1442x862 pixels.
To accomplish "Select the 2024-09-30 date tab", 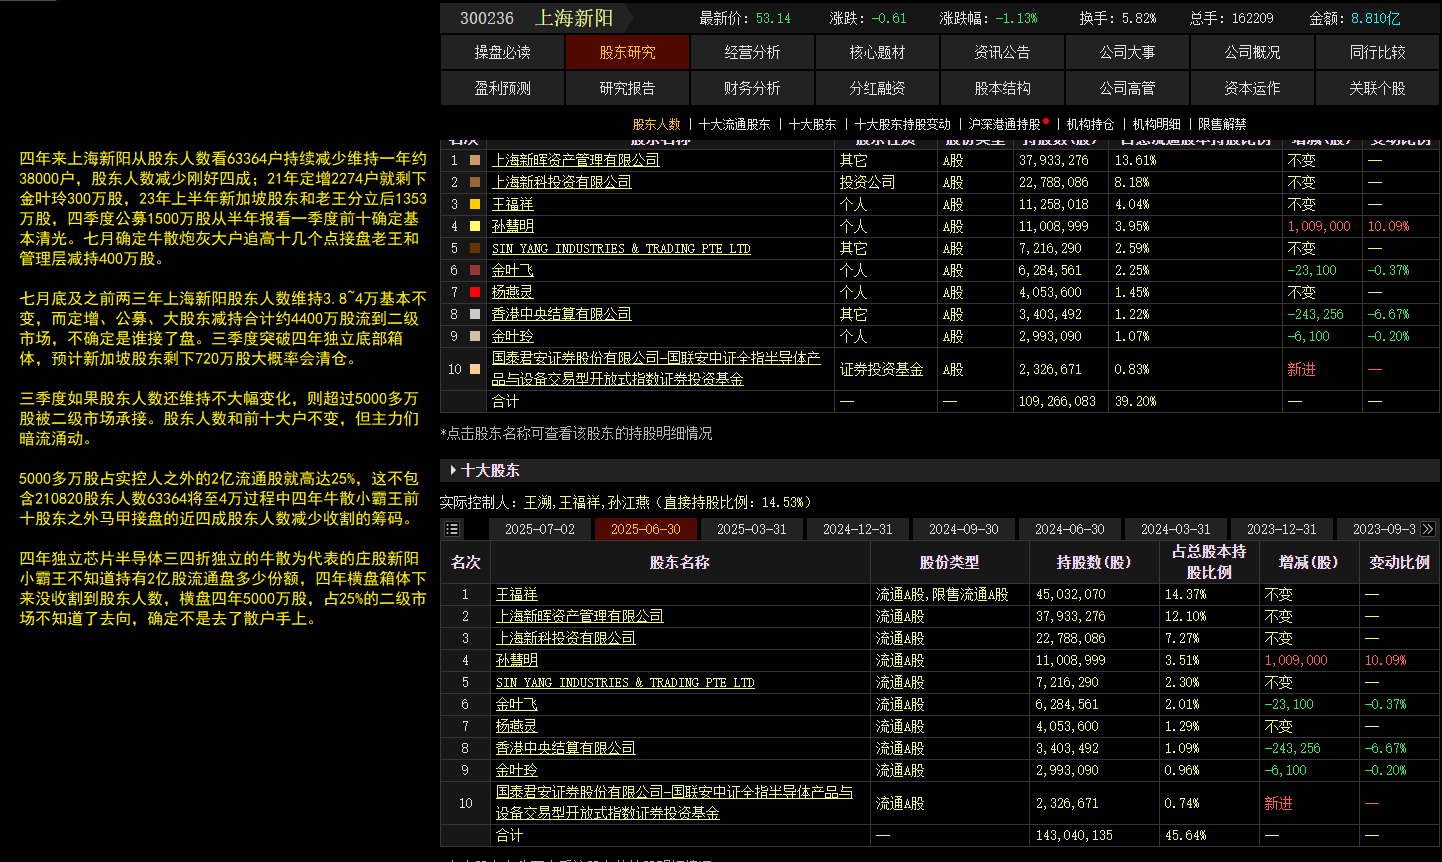I will click(x=964, y=529).
